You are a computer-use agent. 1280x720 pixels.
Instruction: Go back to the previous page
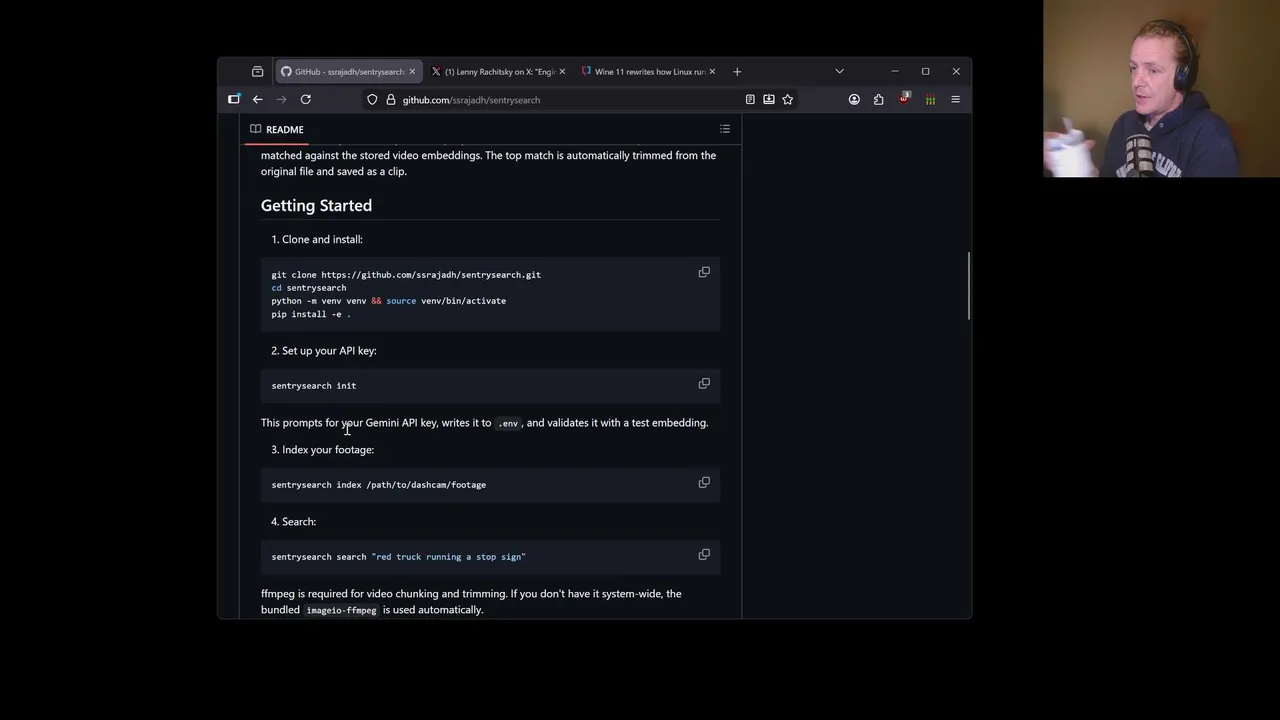[258, 100]
